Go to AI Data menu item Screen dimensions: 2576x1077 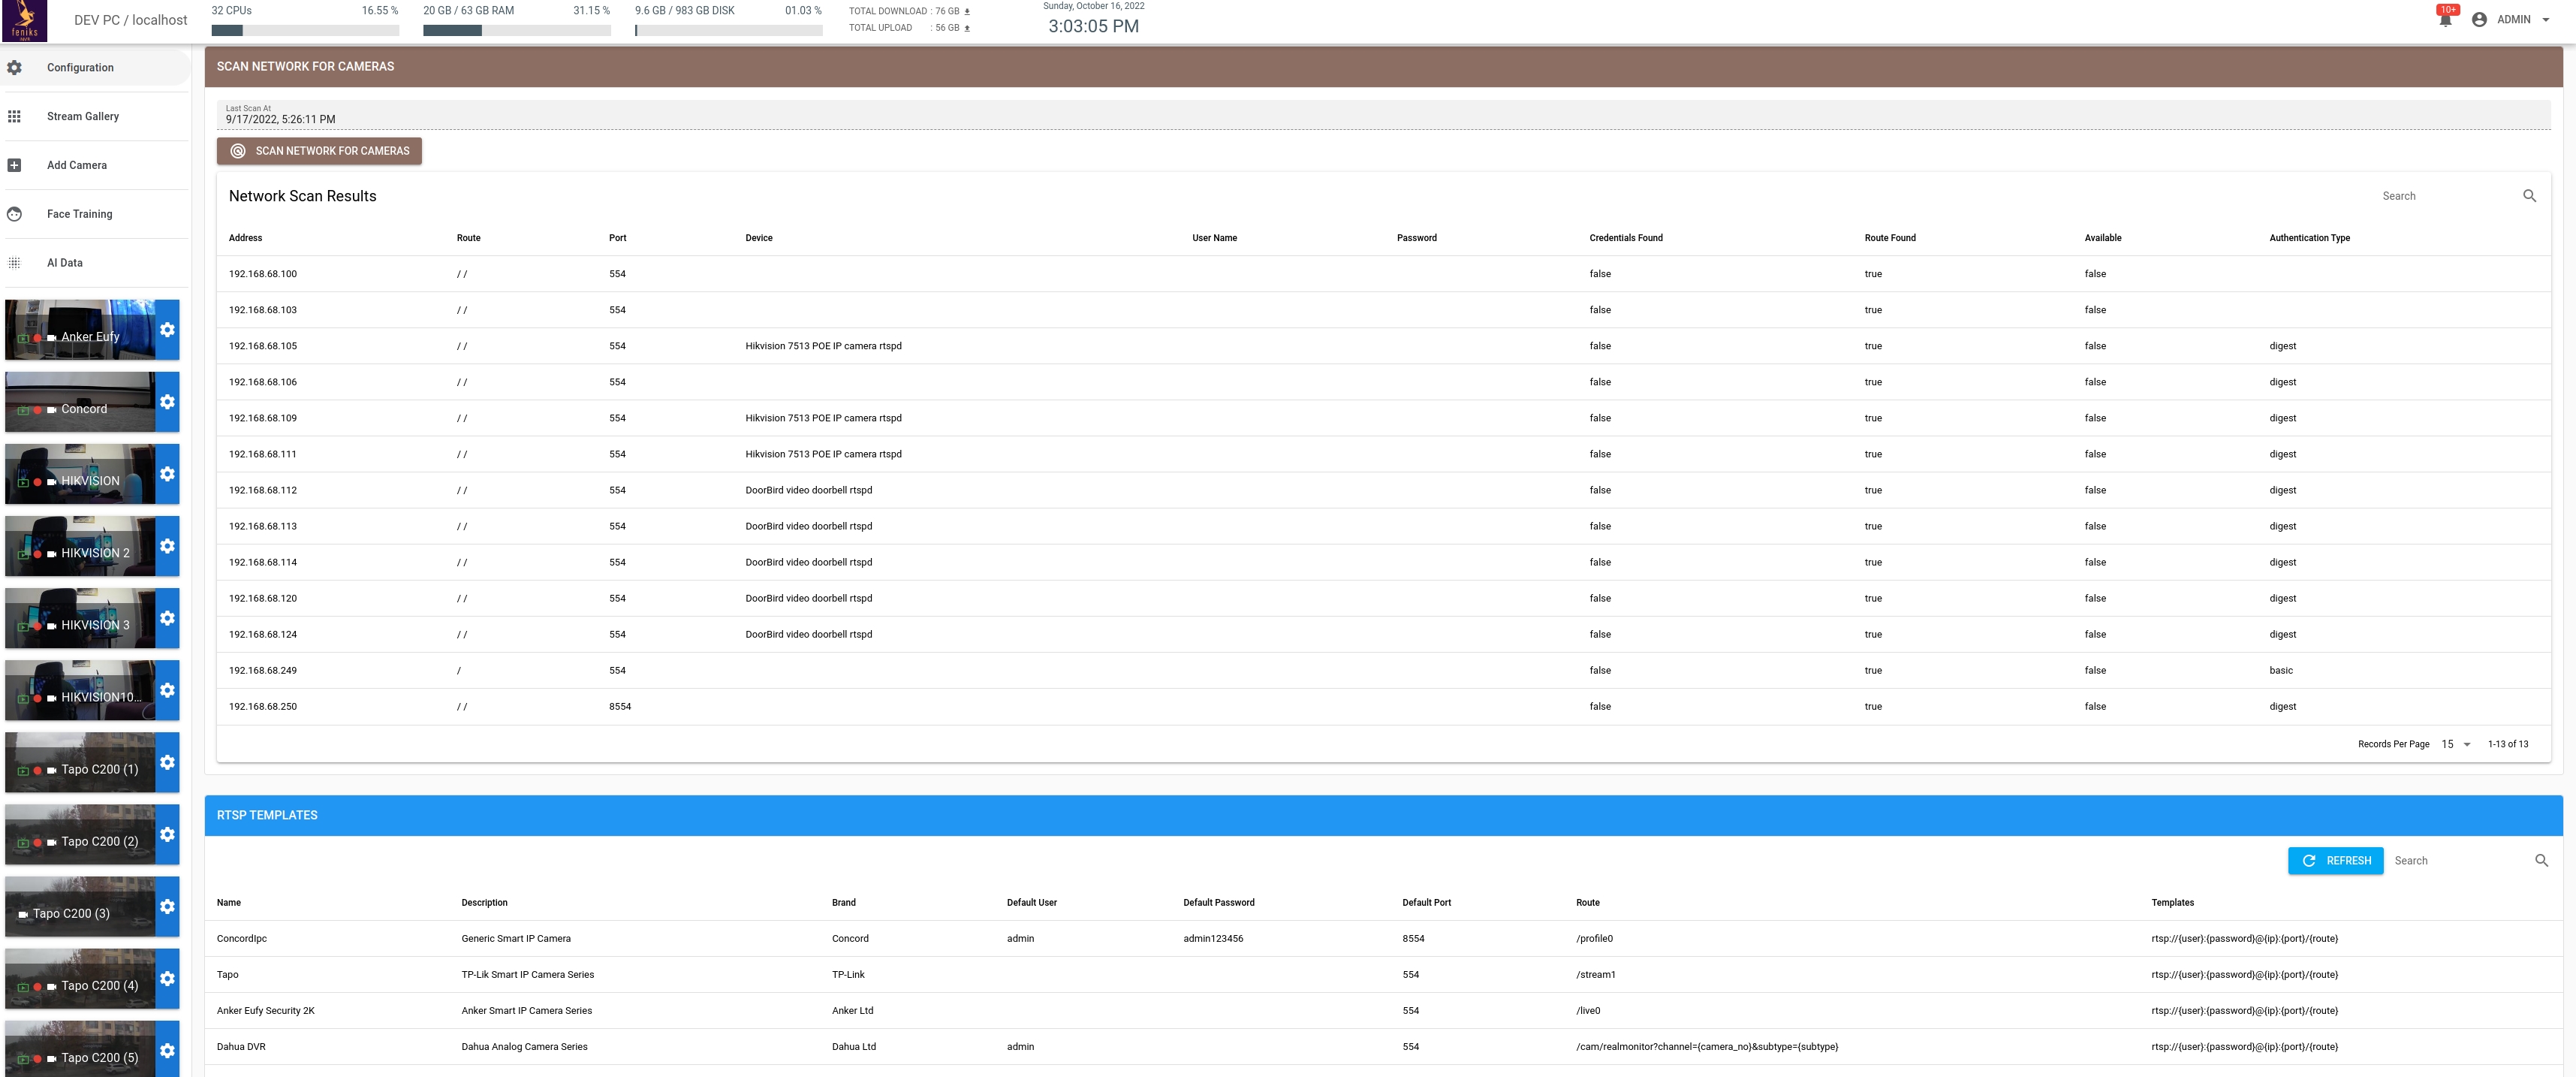click(x=65, y=263)
